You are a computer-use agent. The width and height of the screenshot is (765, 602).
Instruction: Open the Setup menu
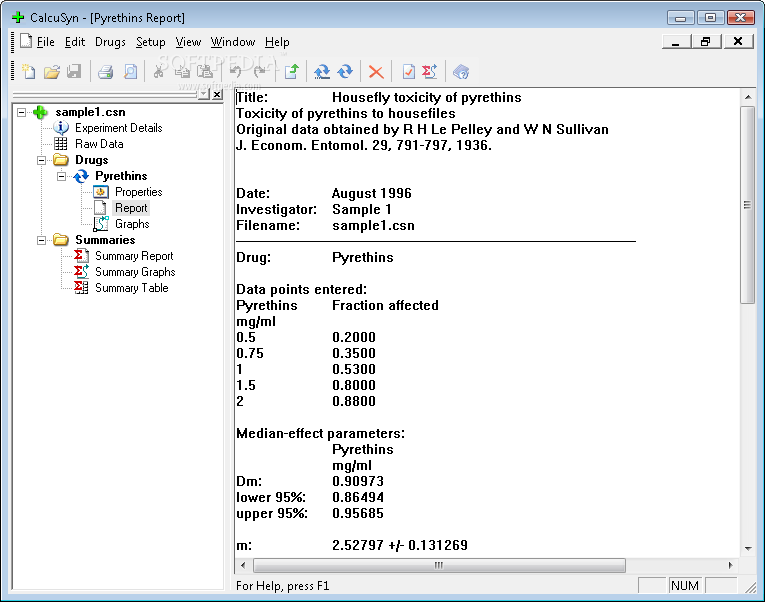coord(150,42)
